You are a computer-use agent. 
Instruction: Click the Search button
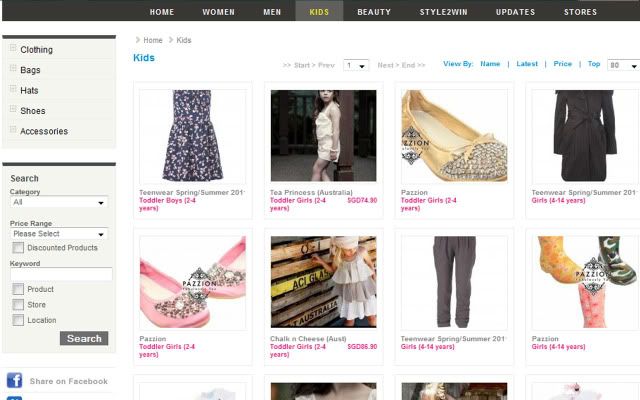tap(84, 338)
